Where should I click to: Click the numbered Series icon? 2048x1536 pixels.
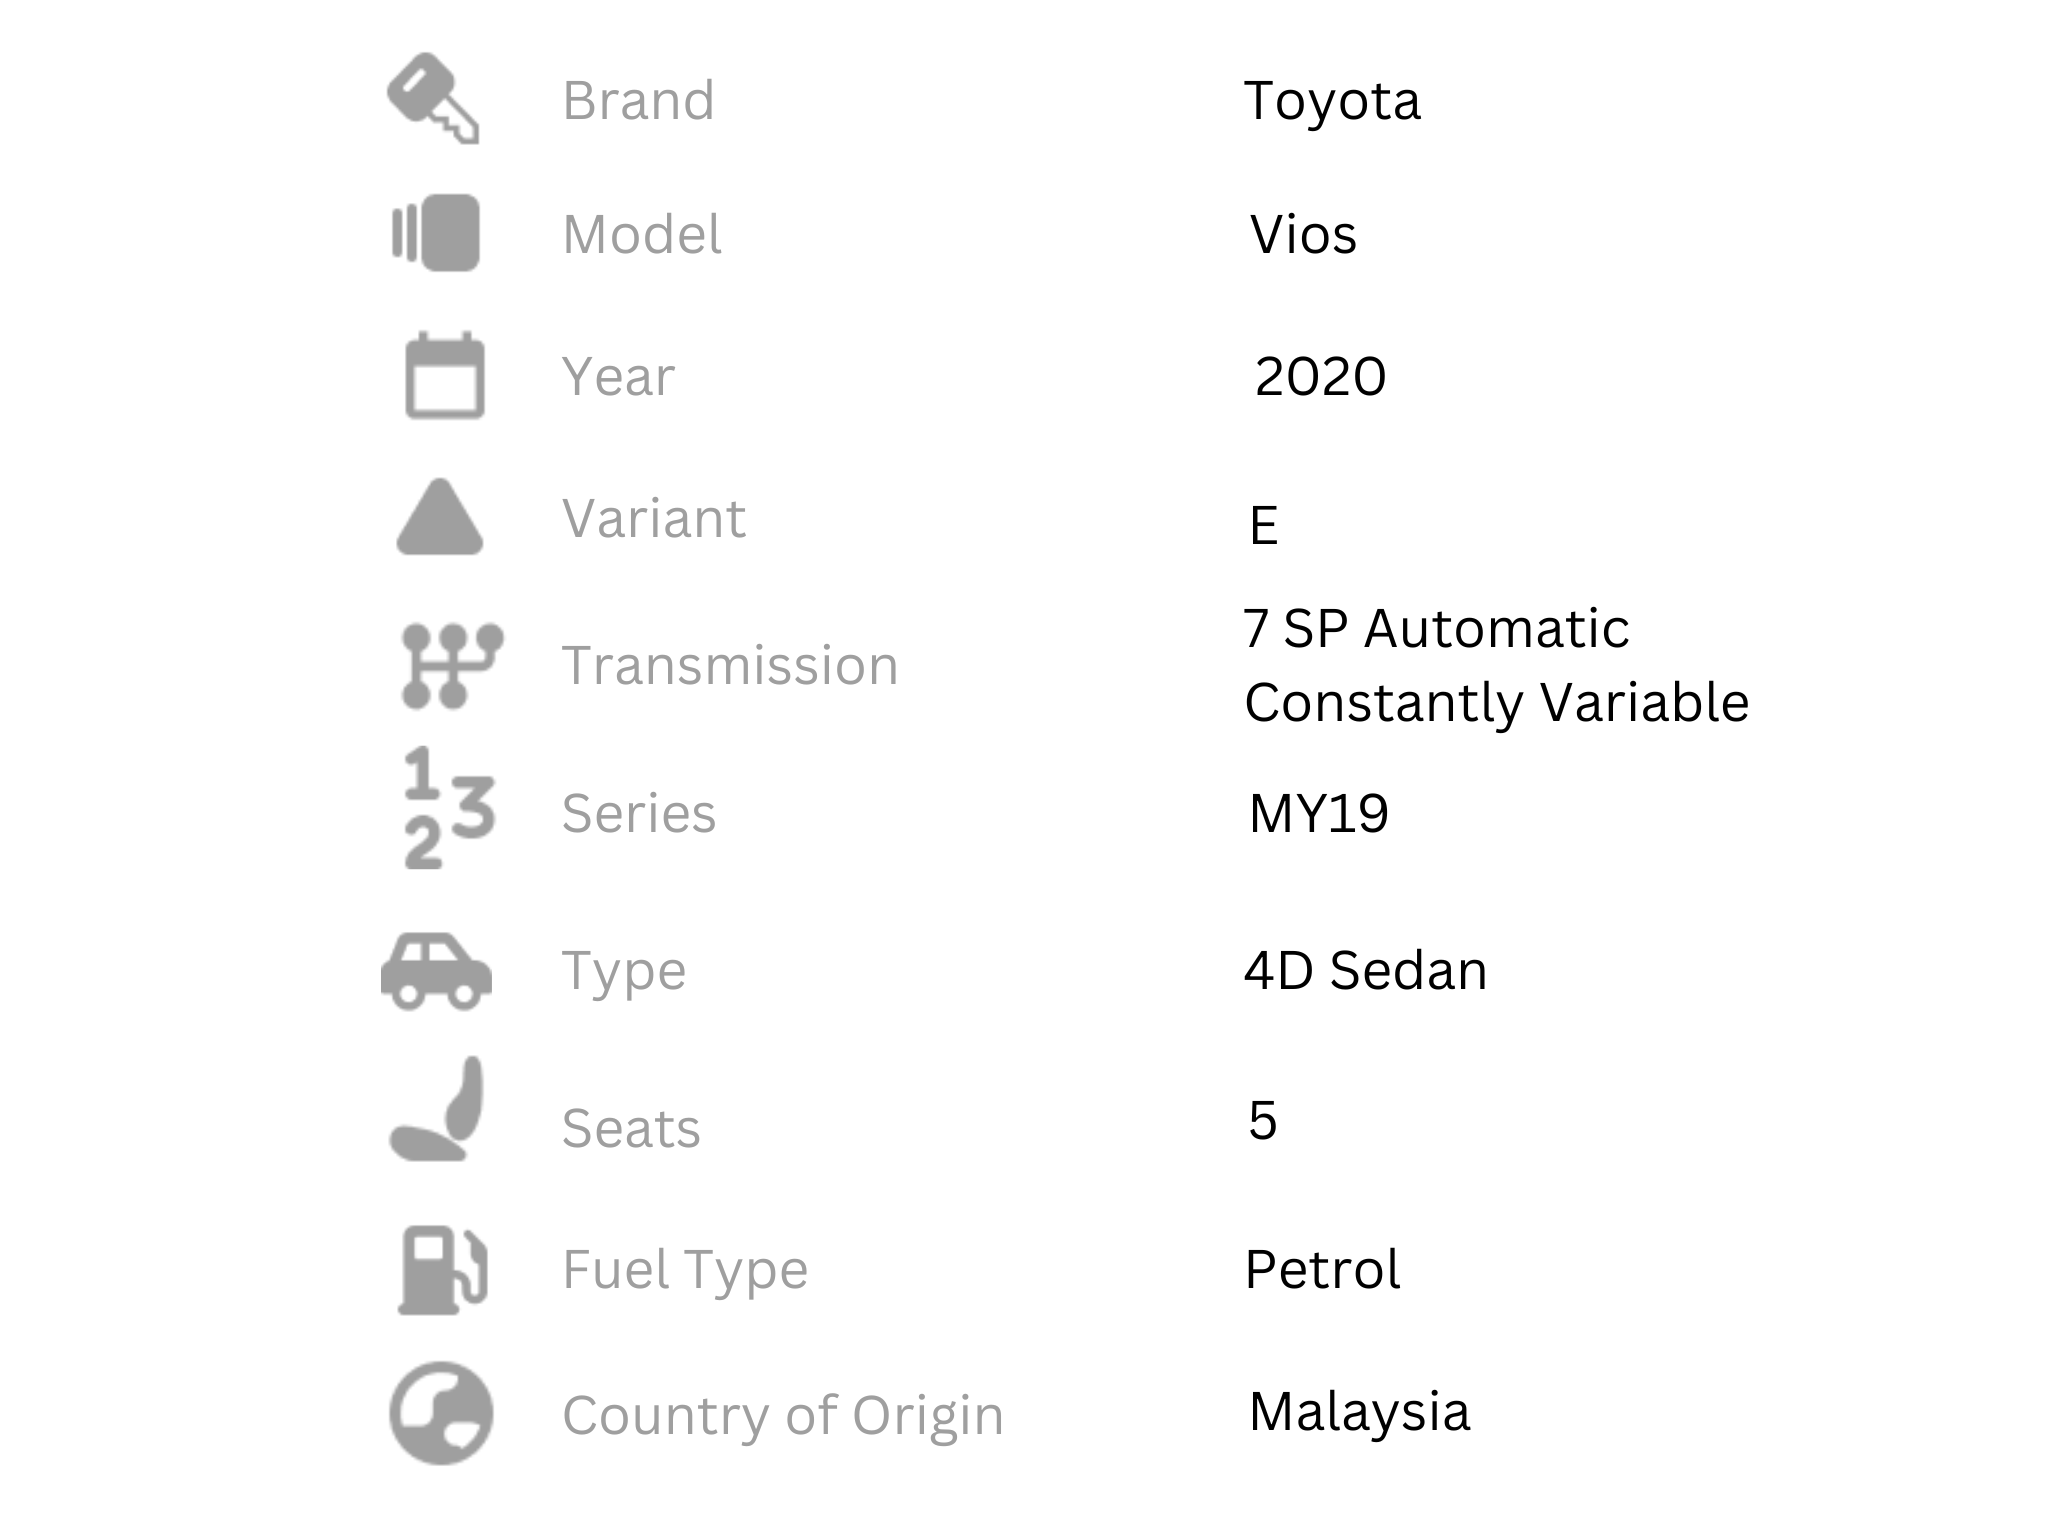pos(448,808)
